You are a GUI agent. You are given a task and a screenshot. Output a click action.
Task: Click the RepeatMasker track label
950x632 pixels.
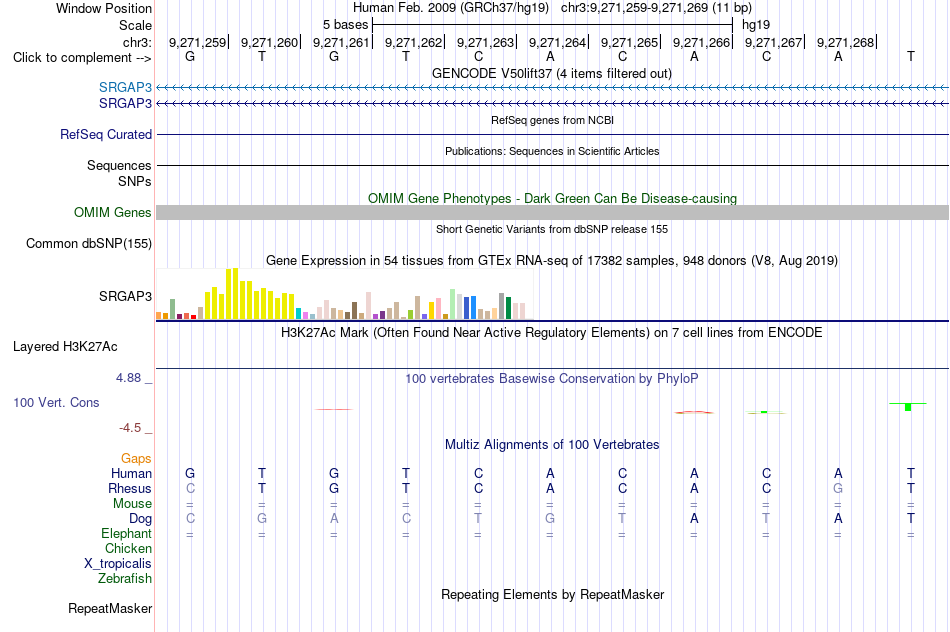(x=110, y=608)
